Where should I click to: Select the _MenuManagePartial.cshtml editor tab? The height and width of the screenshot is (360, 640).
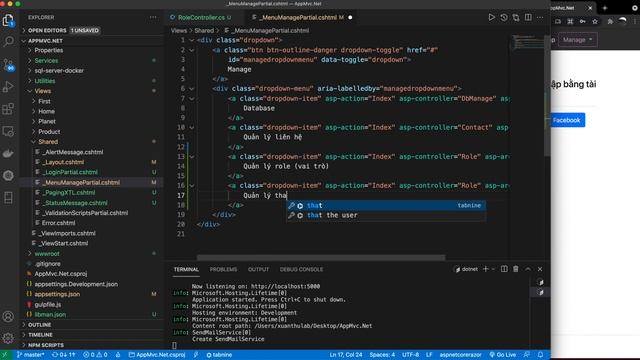301,18
